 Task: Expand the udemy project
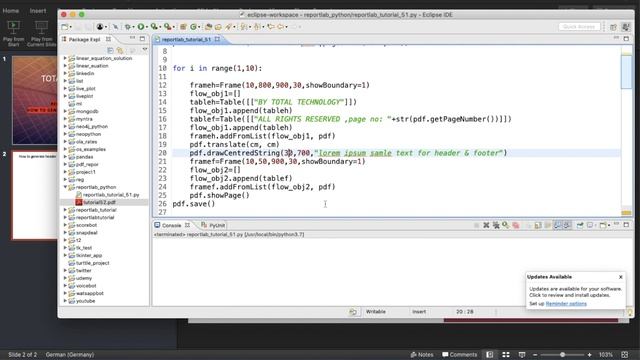pos(65,278)
